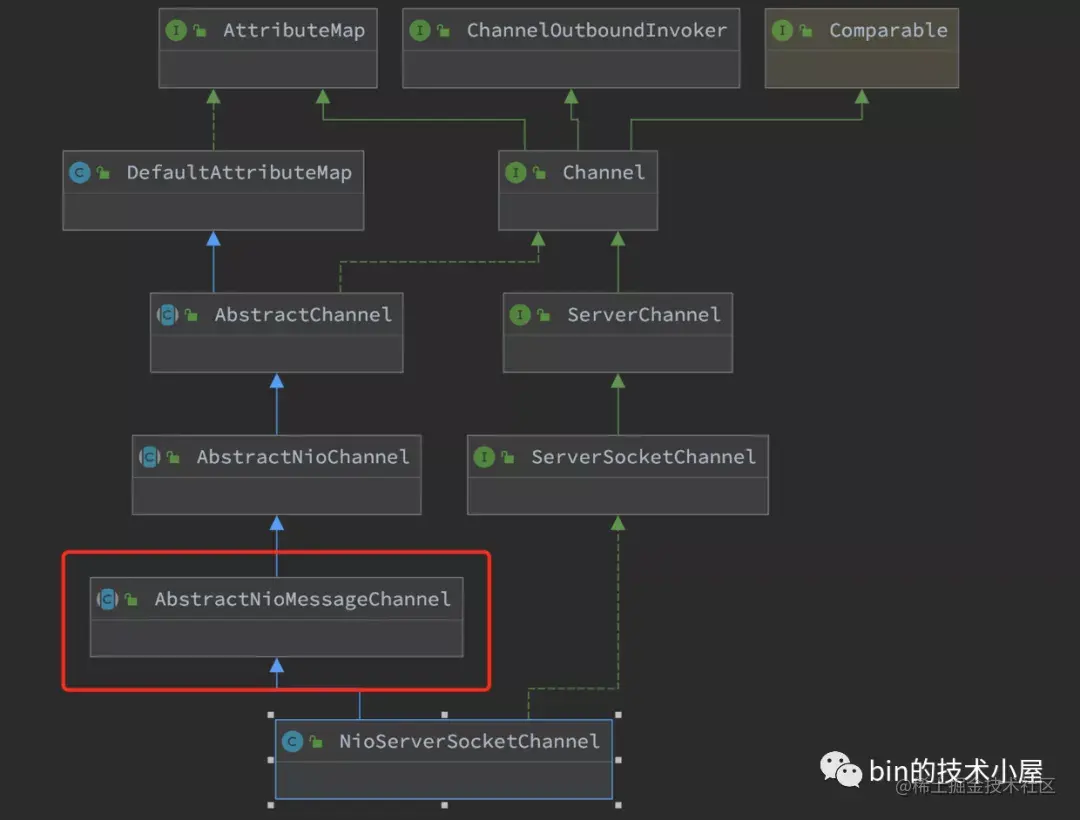Click the Channel interface icon
The height and width of the screenshot is (820, 1080).
click(515, 172)
